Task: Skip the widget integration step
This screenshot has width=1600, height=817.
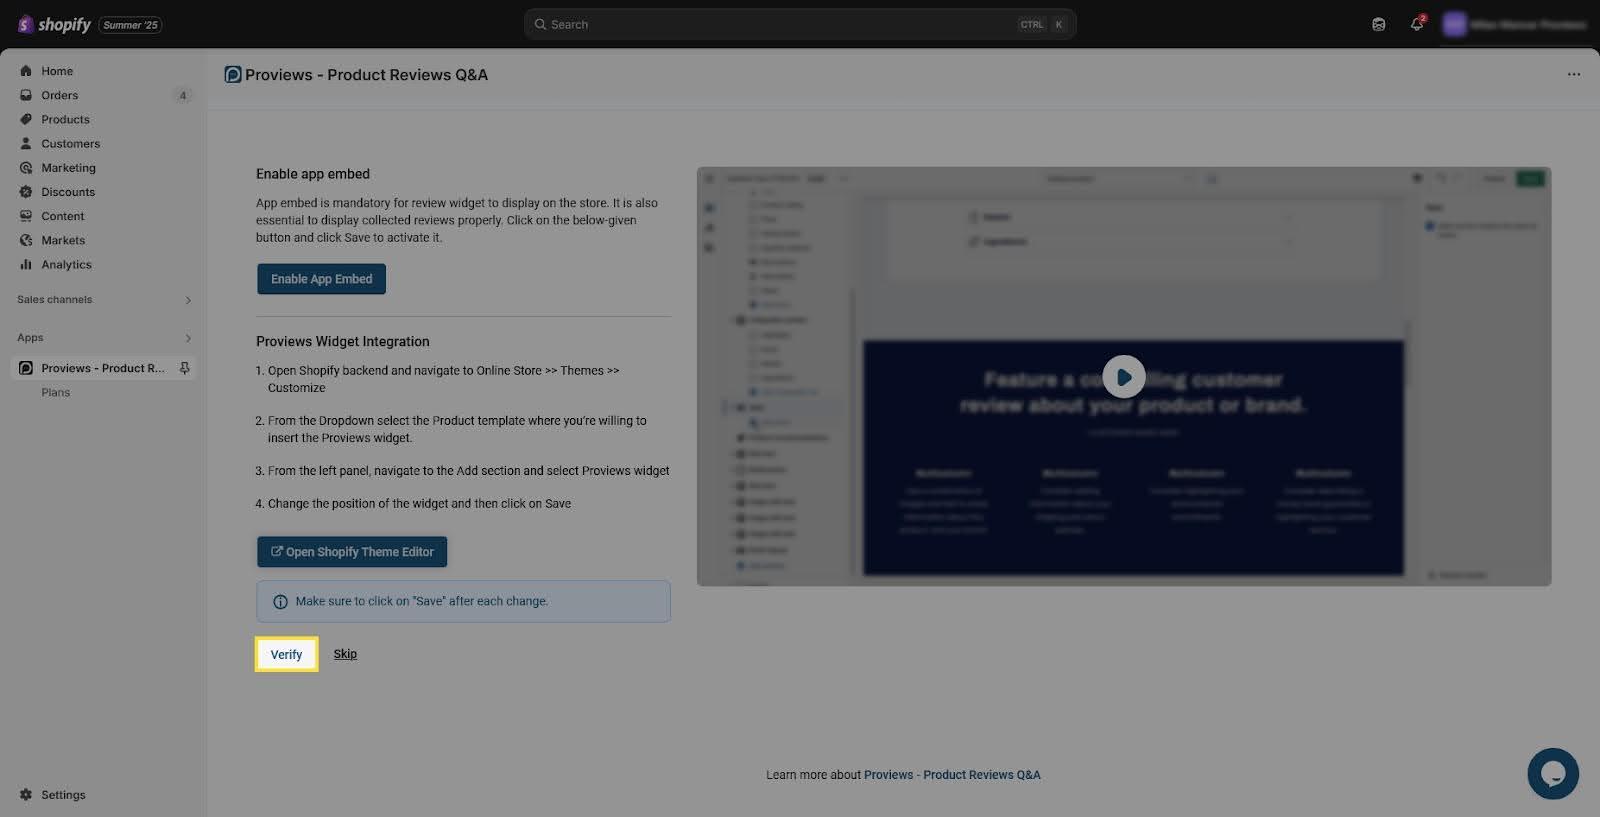Action: 345,654
